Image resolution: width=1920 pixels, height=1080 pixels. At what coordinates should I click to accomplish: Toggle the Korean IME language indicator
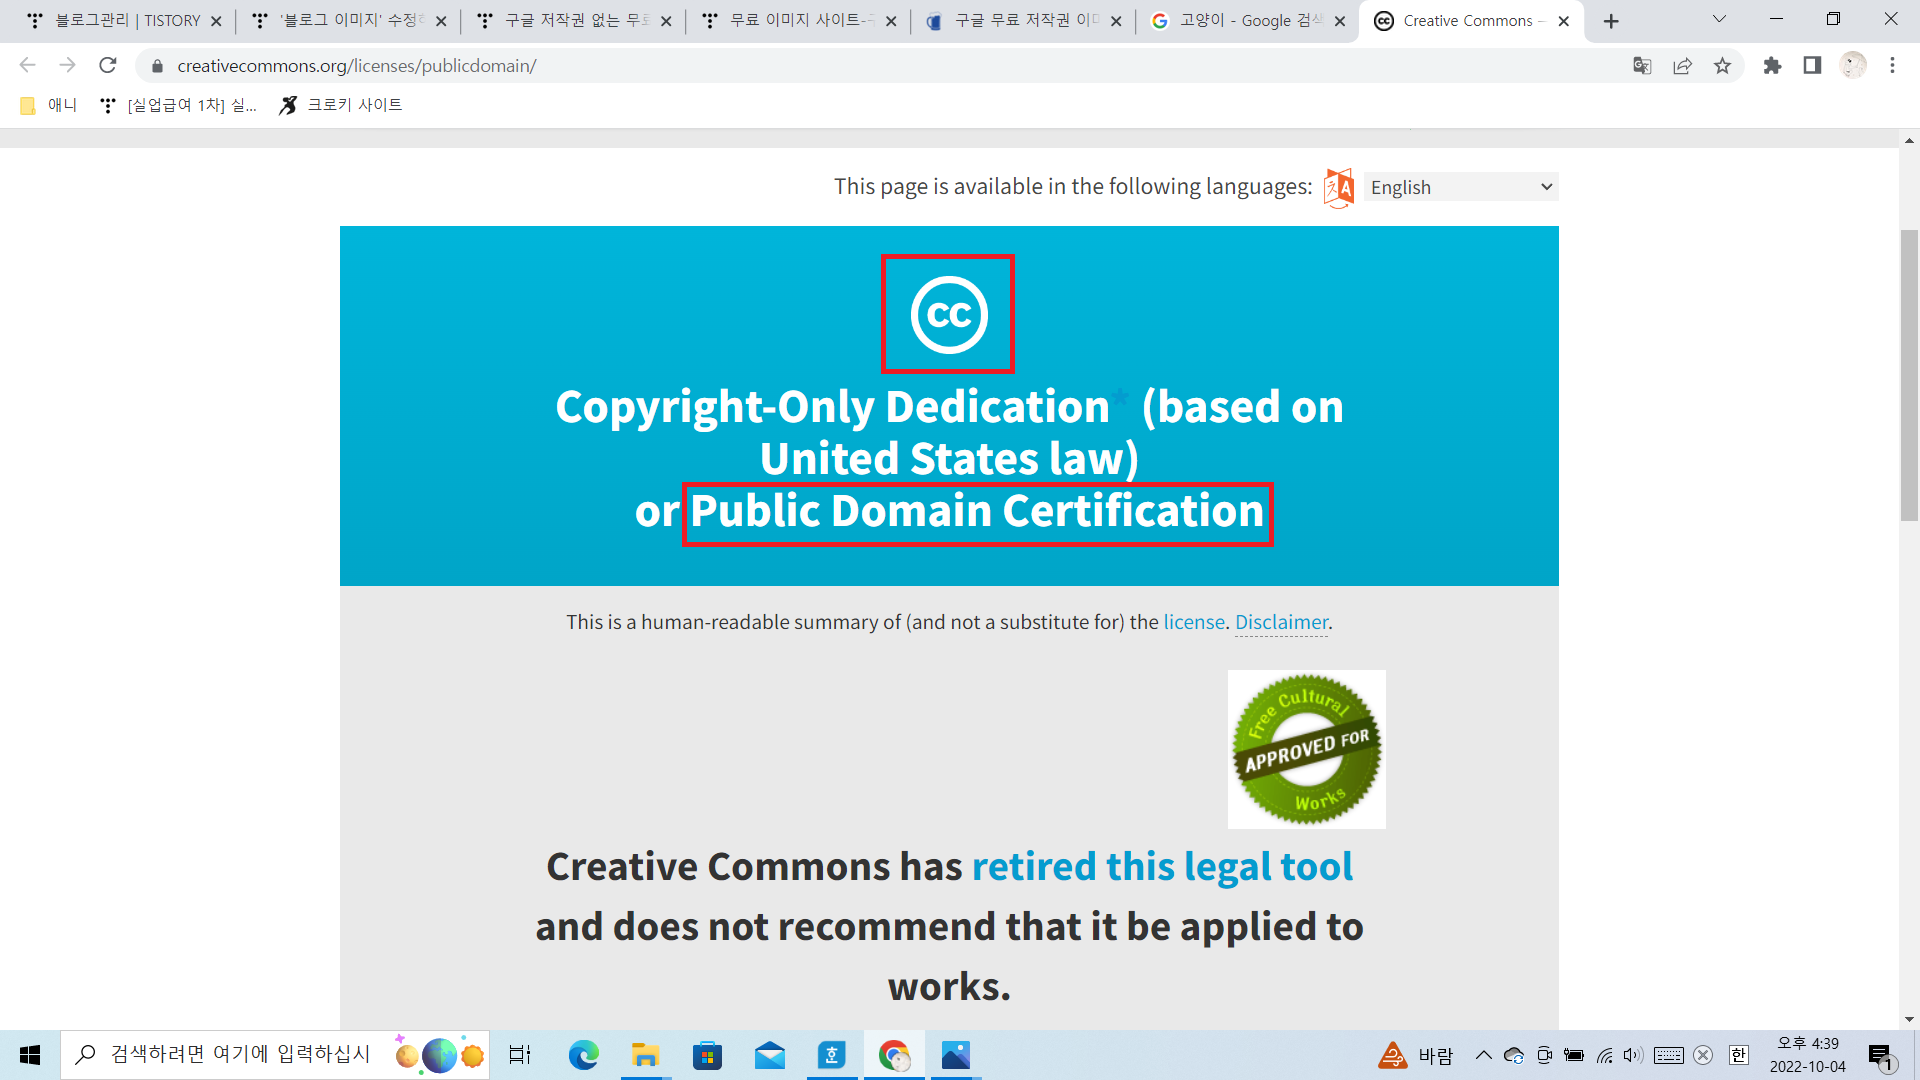point(1739,1055)
